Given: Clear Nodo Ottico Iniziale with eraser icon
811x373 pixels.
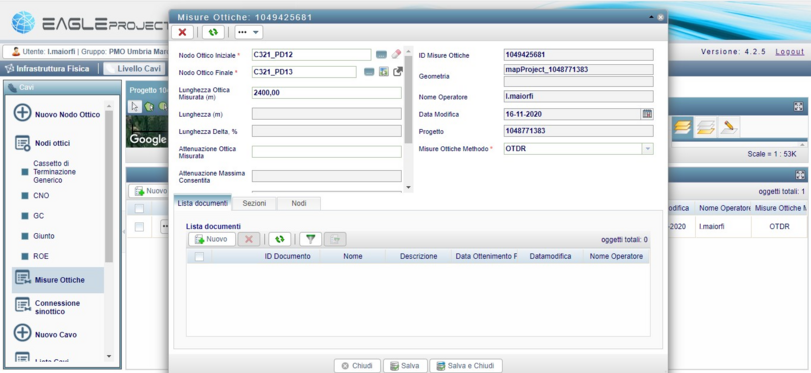Looking at the screenshot, I should [x=396, y=54].
